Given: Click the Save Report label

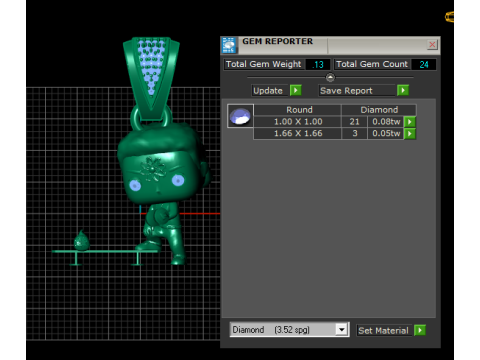Looking at the screenshot, I should (x=346, y=91).
